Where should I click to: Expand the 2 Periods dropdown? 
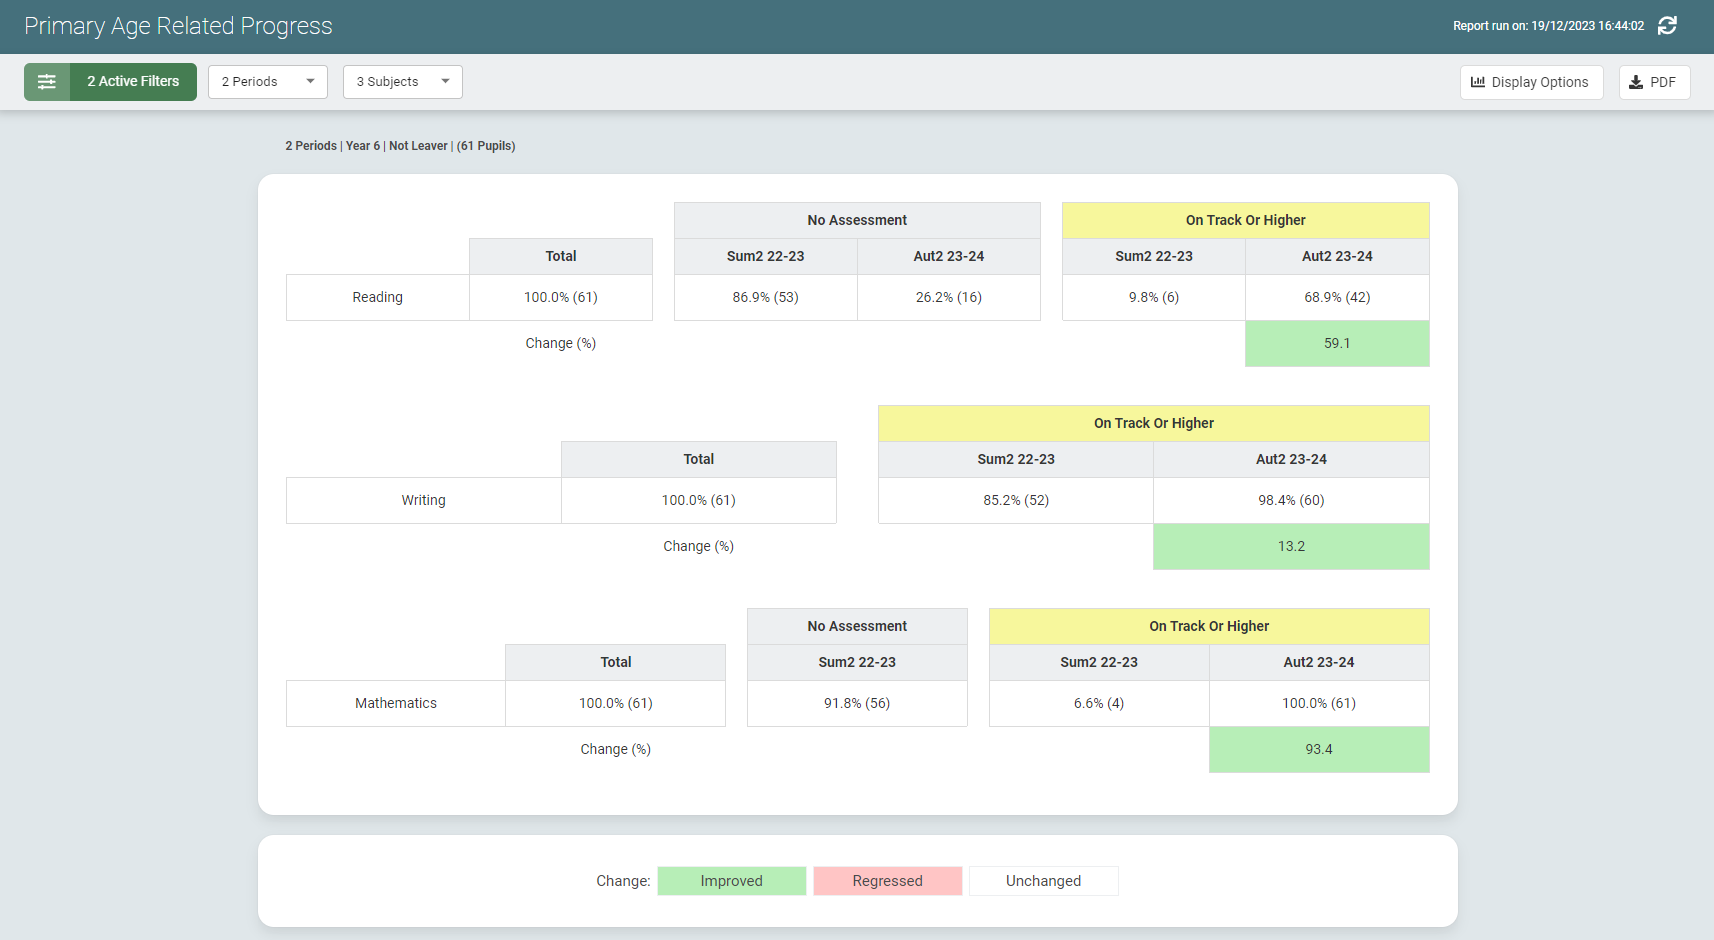point(267,82)
